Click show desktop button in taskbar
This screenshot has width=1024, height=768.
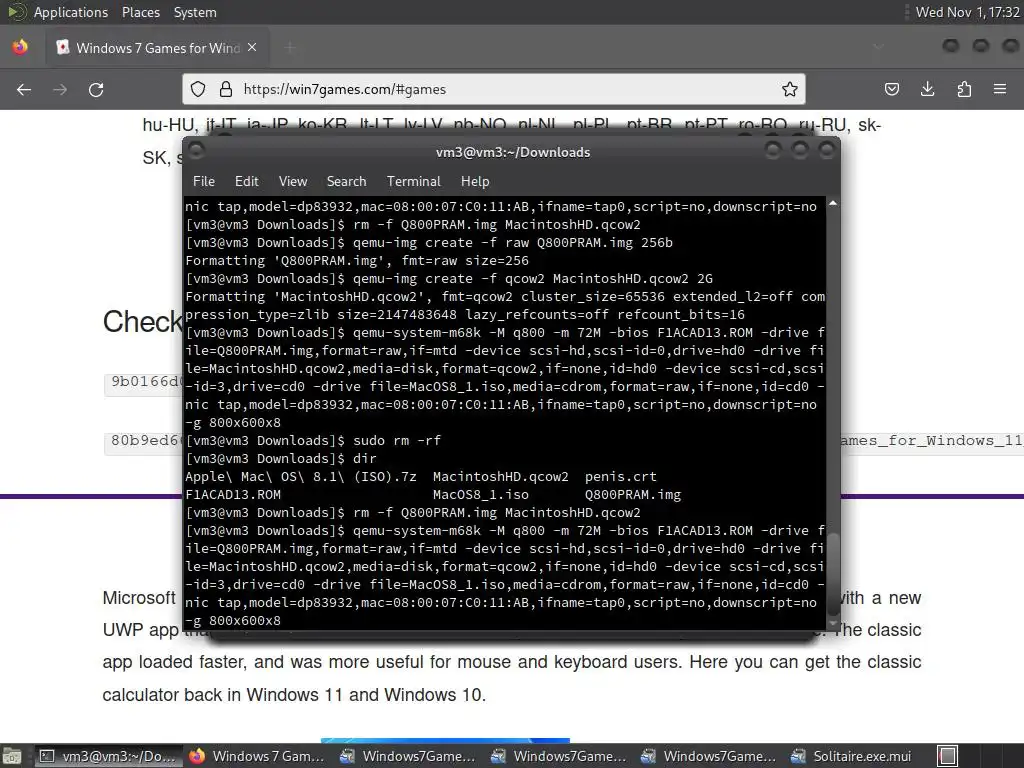[x=12, y=756]
